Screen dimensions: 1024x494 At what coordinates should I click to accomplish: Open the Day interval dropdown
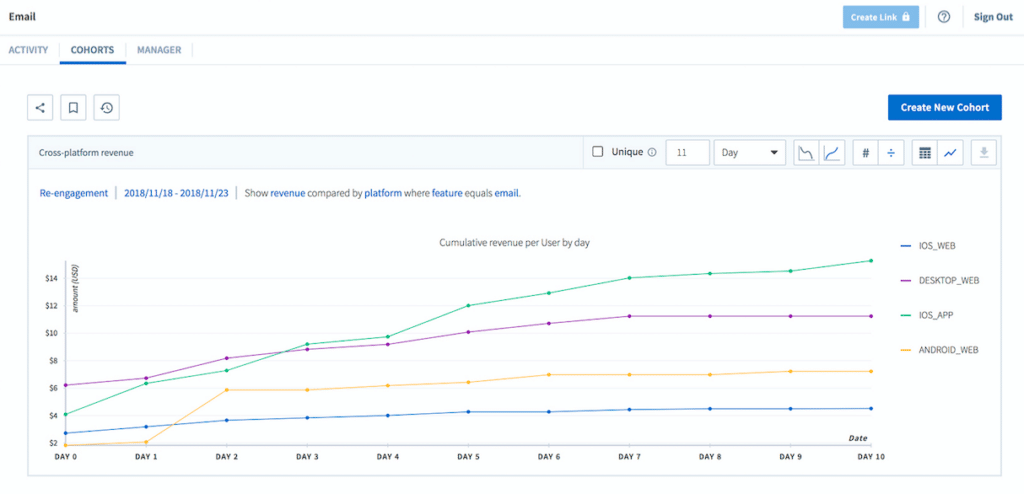click(x=750, y=153)
